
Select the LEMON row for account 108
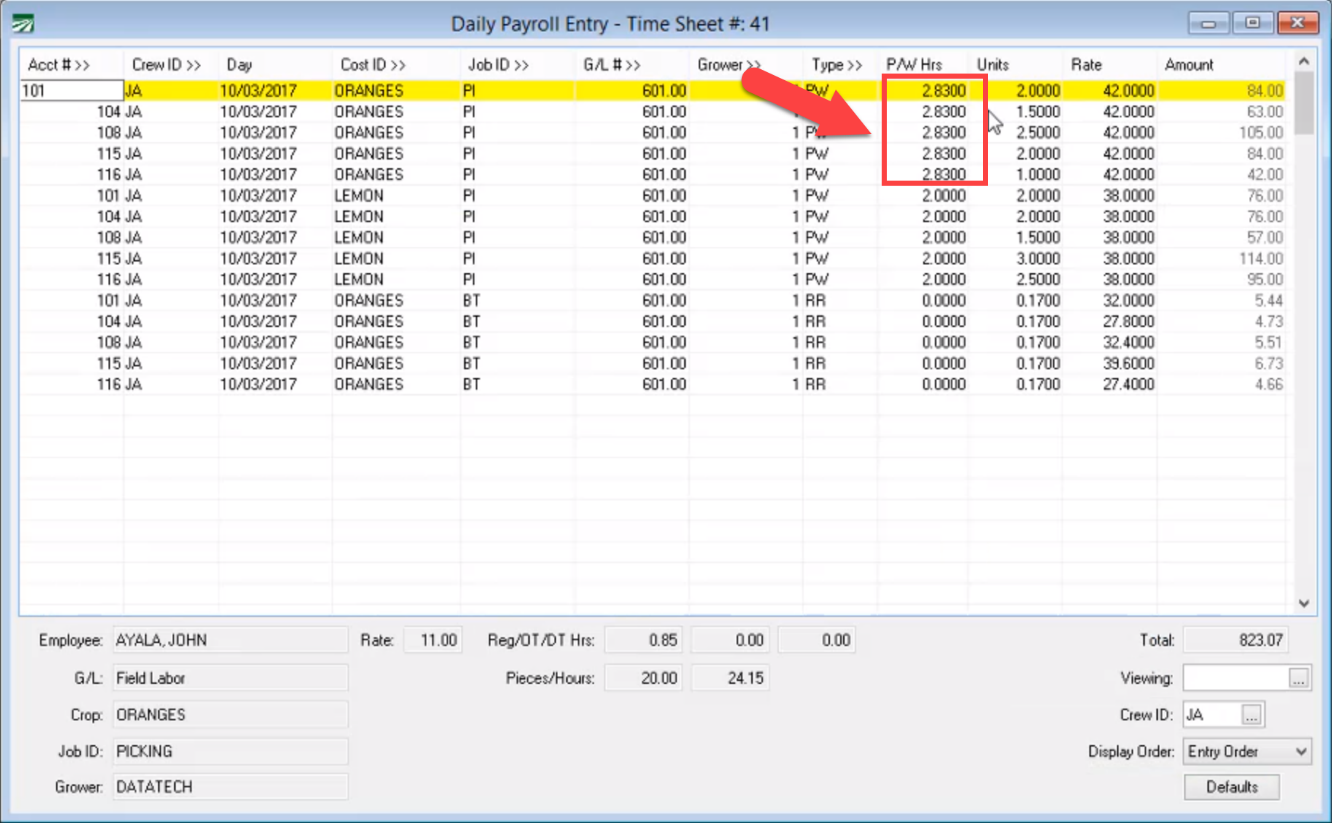[x=657, y=237]
